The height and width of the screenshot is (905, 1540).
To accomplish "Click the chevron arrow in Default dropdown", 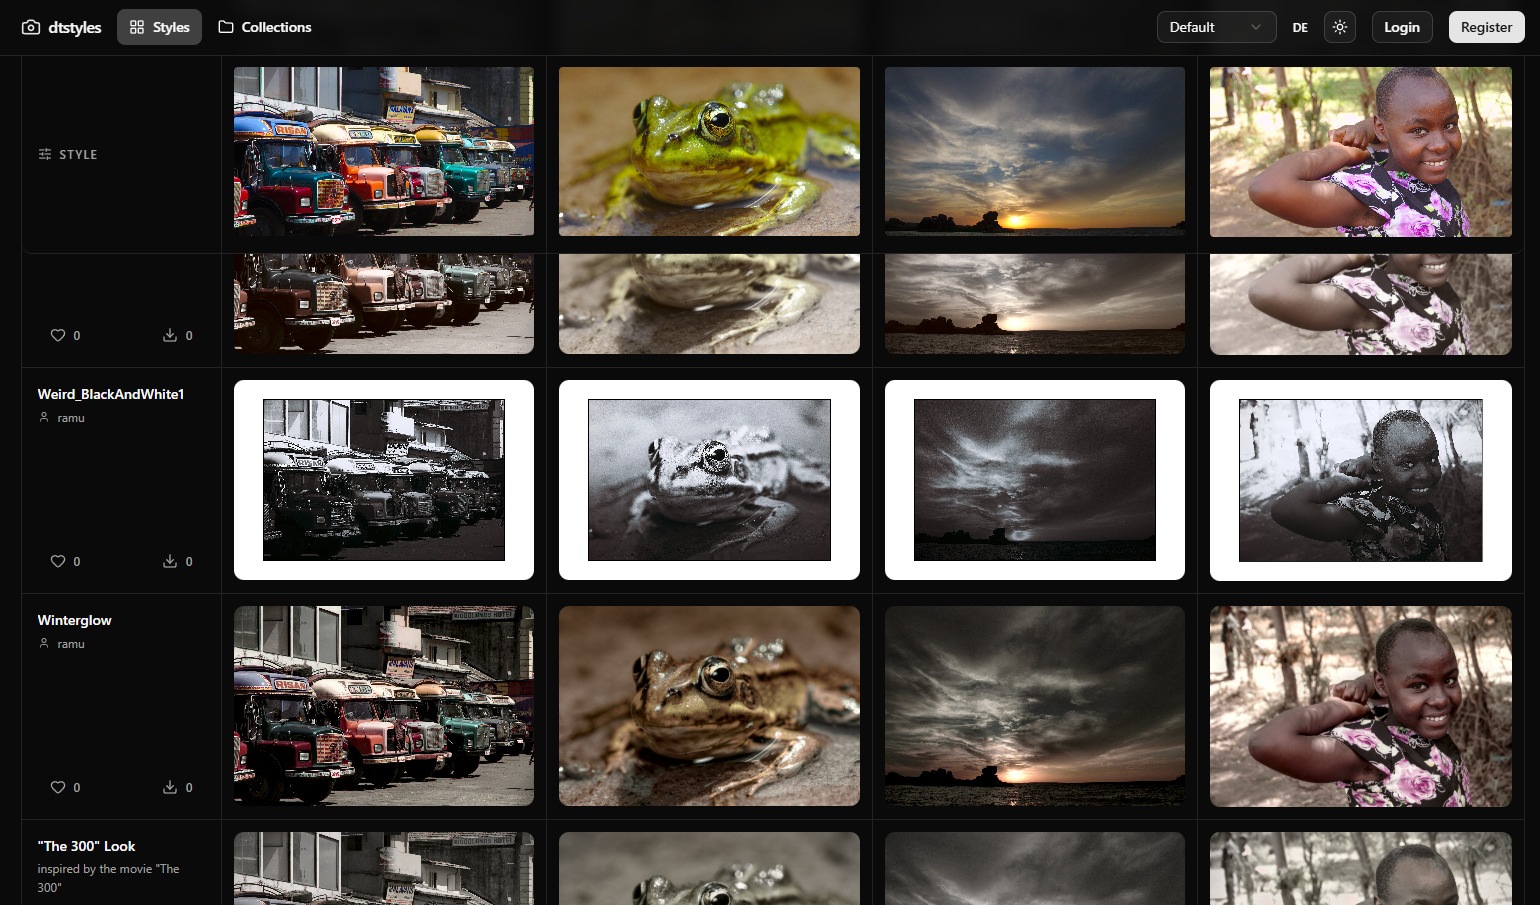I will point(1256,27).
